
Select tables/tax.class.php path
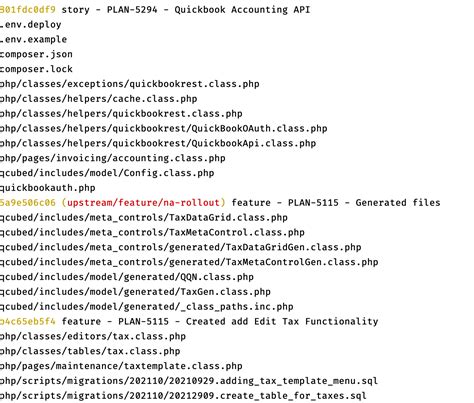[90, 351]
